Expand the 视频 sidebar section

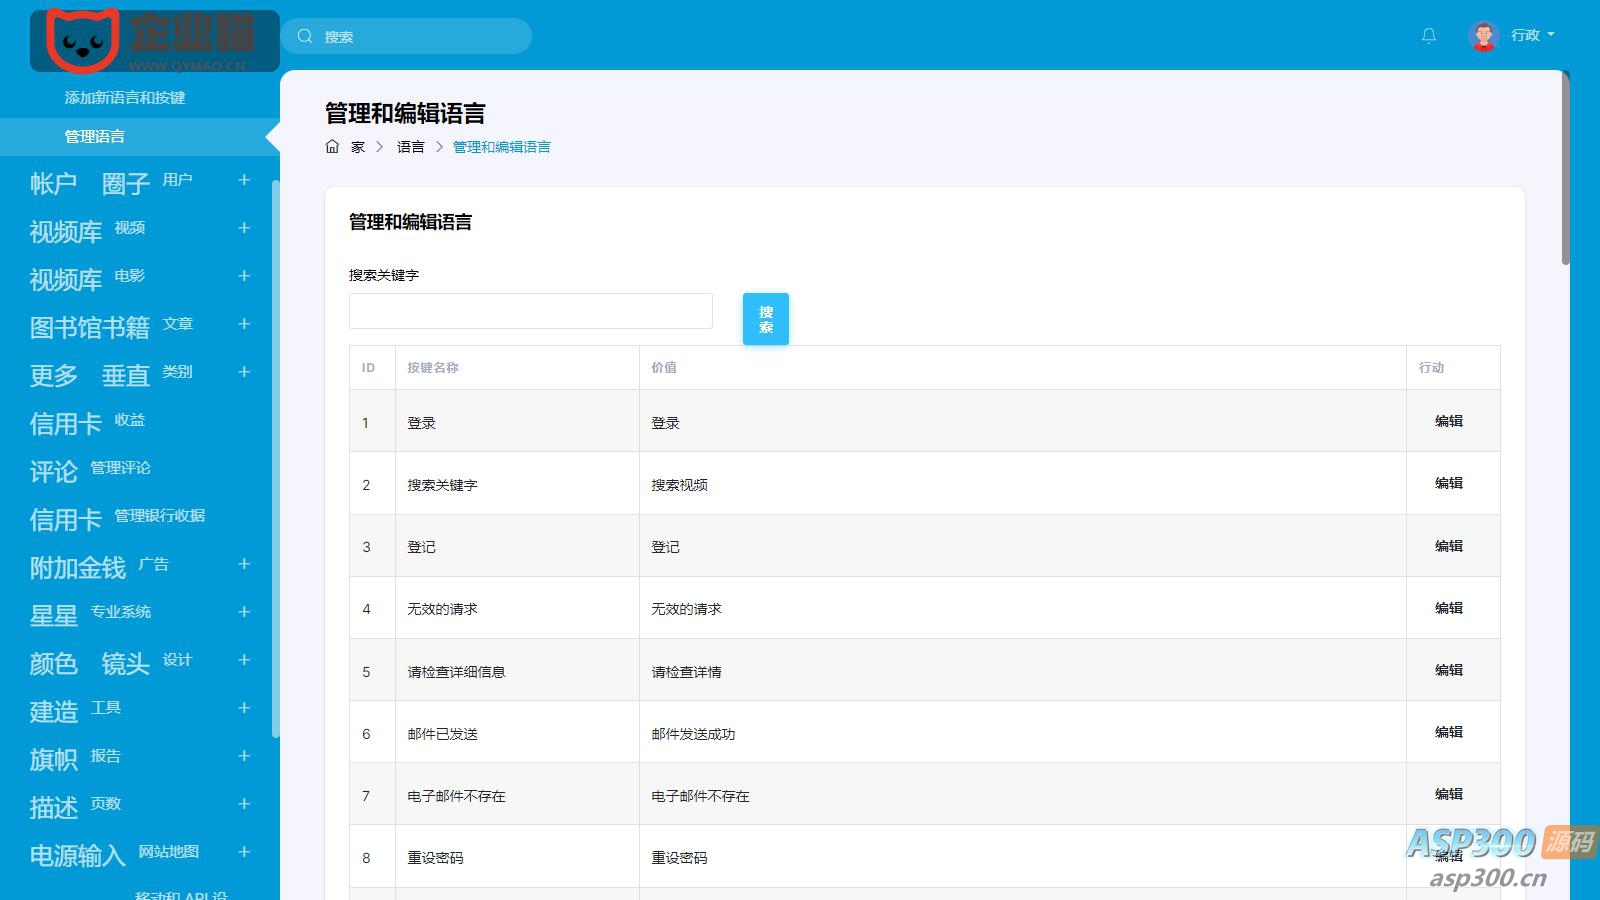[244, 228]
